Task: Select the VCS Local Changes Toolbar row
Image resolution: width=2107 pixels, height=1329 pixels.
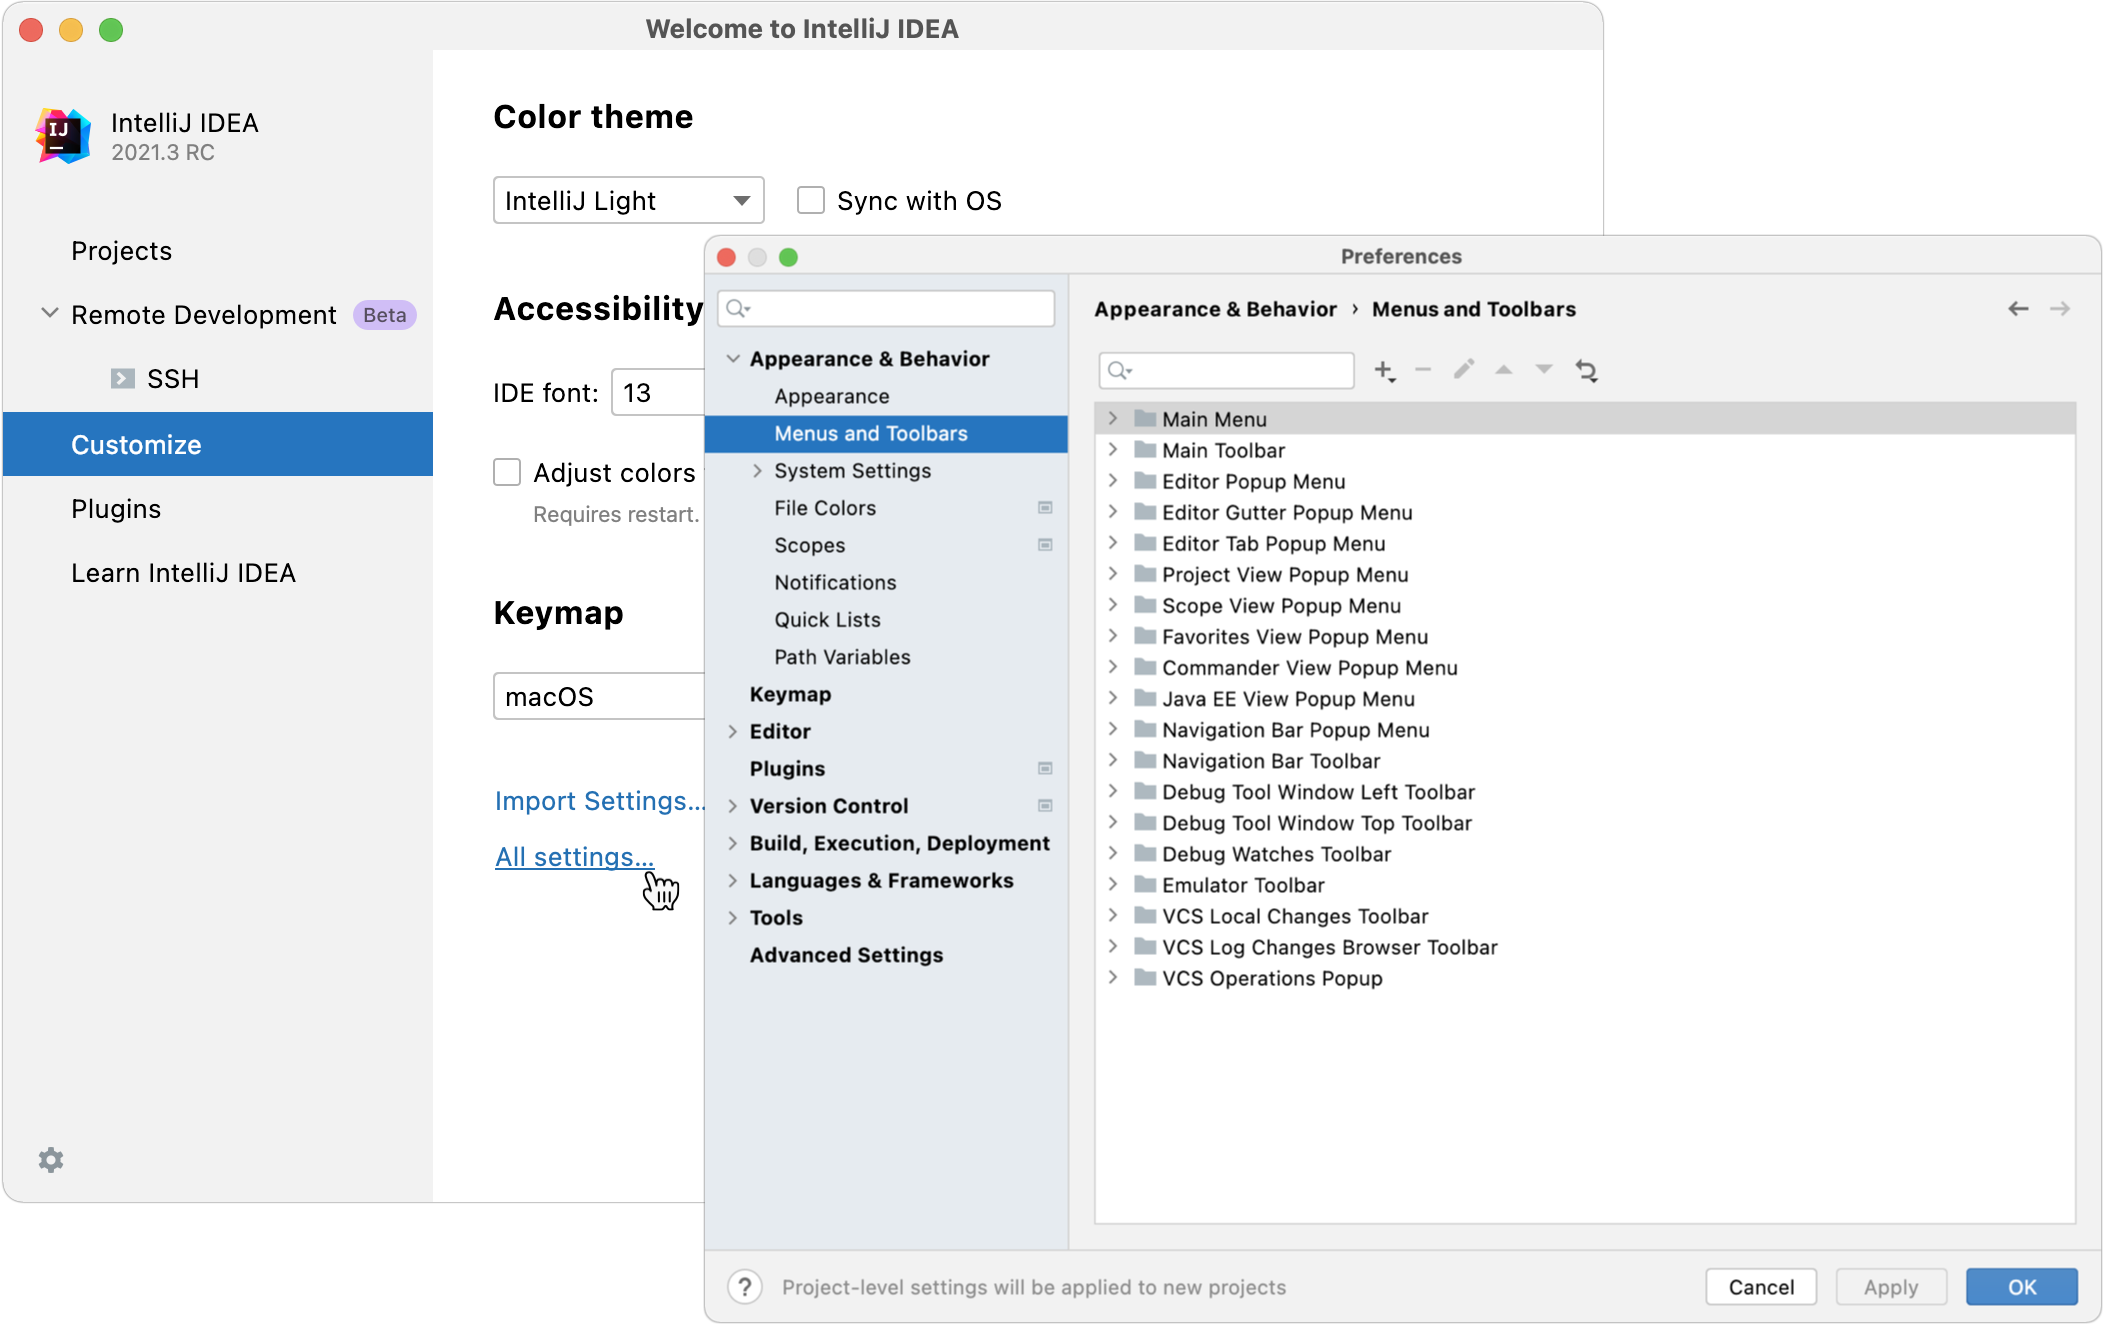Action: coord(1585,916)
